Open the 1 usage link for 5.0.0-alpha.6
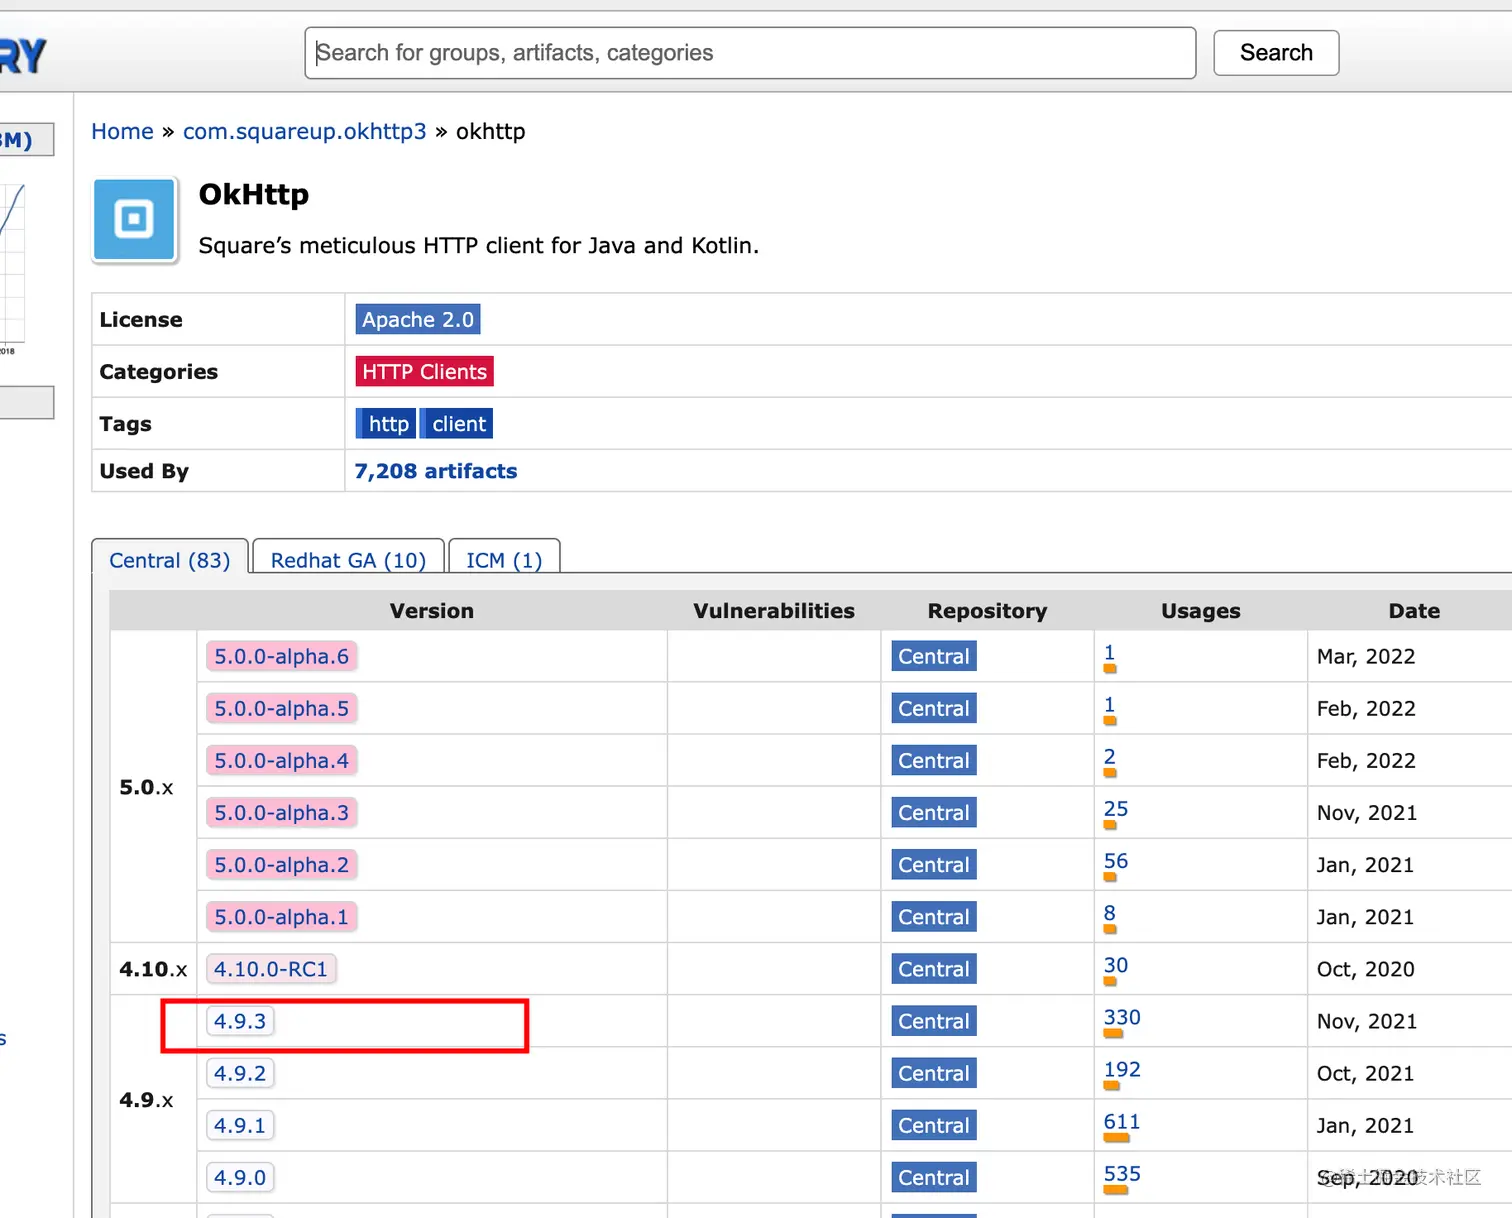Viewport: 1512px width, 1218px height. (x=1109, y=653)
